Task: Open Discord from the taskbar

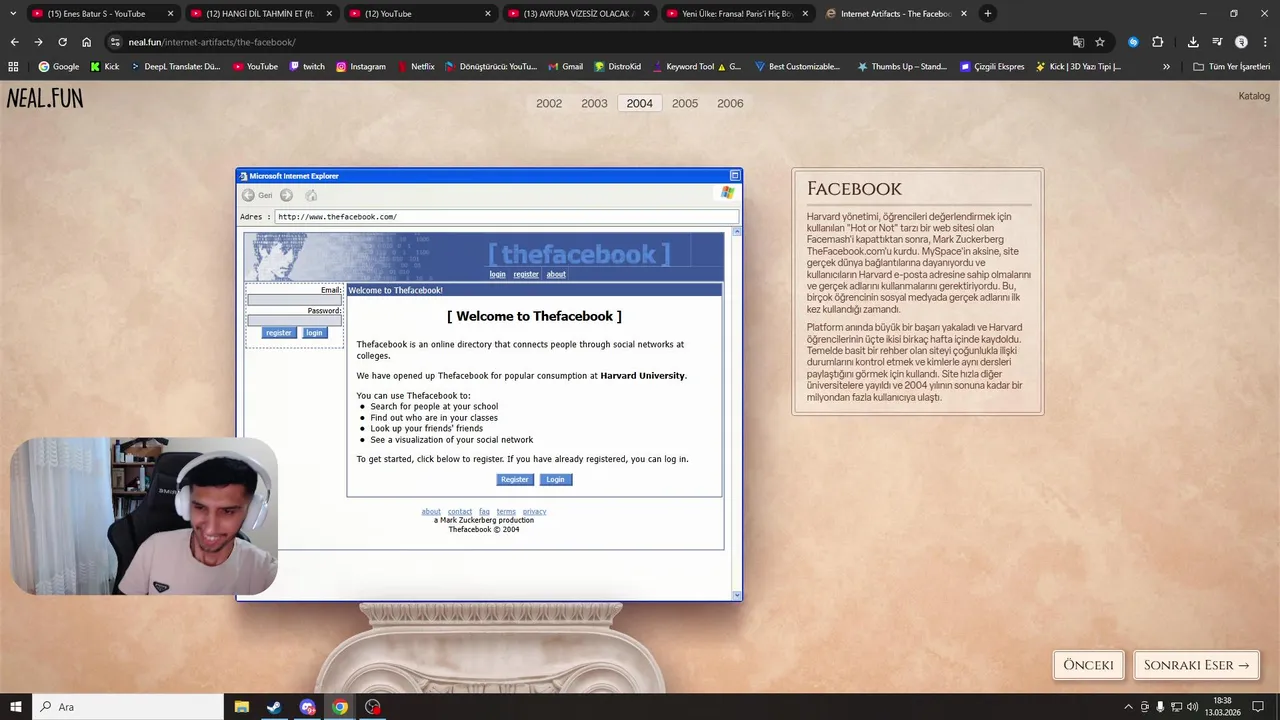Action: (307, 707)
